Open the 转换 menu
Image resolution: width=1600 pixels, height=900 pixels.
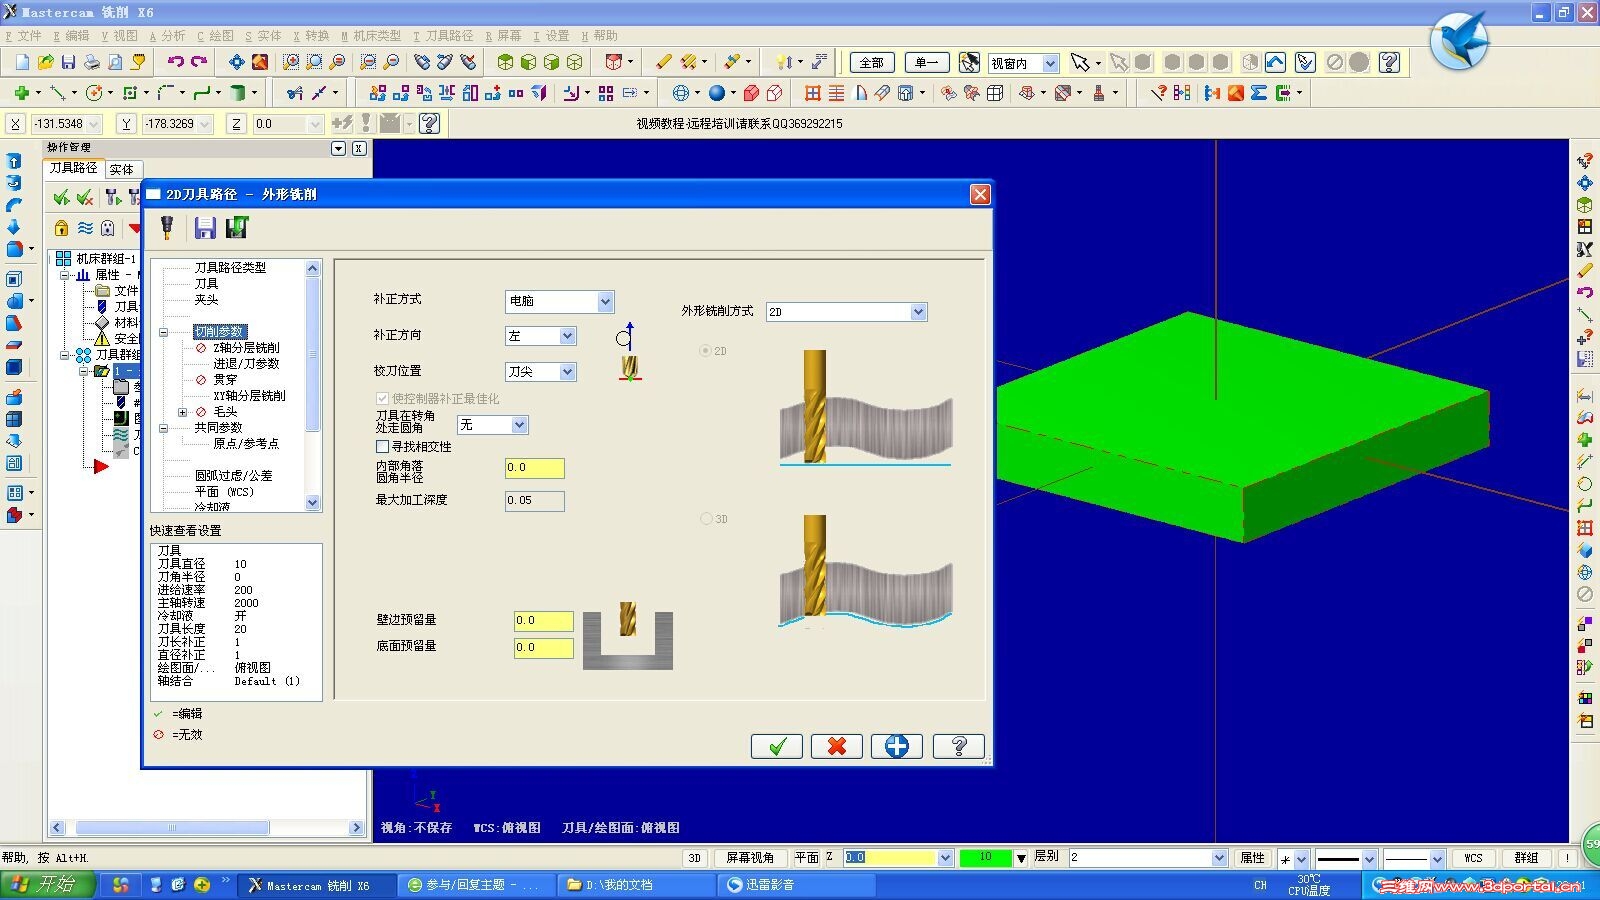311,36
